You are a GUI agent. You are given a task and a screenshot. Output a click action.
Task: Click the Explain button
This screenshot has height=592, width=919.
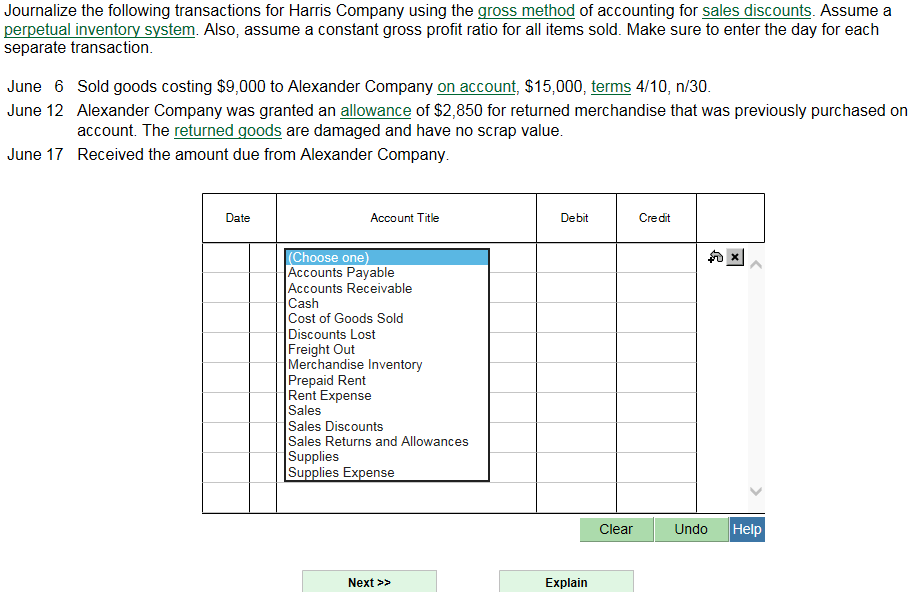tap(566, 582)
